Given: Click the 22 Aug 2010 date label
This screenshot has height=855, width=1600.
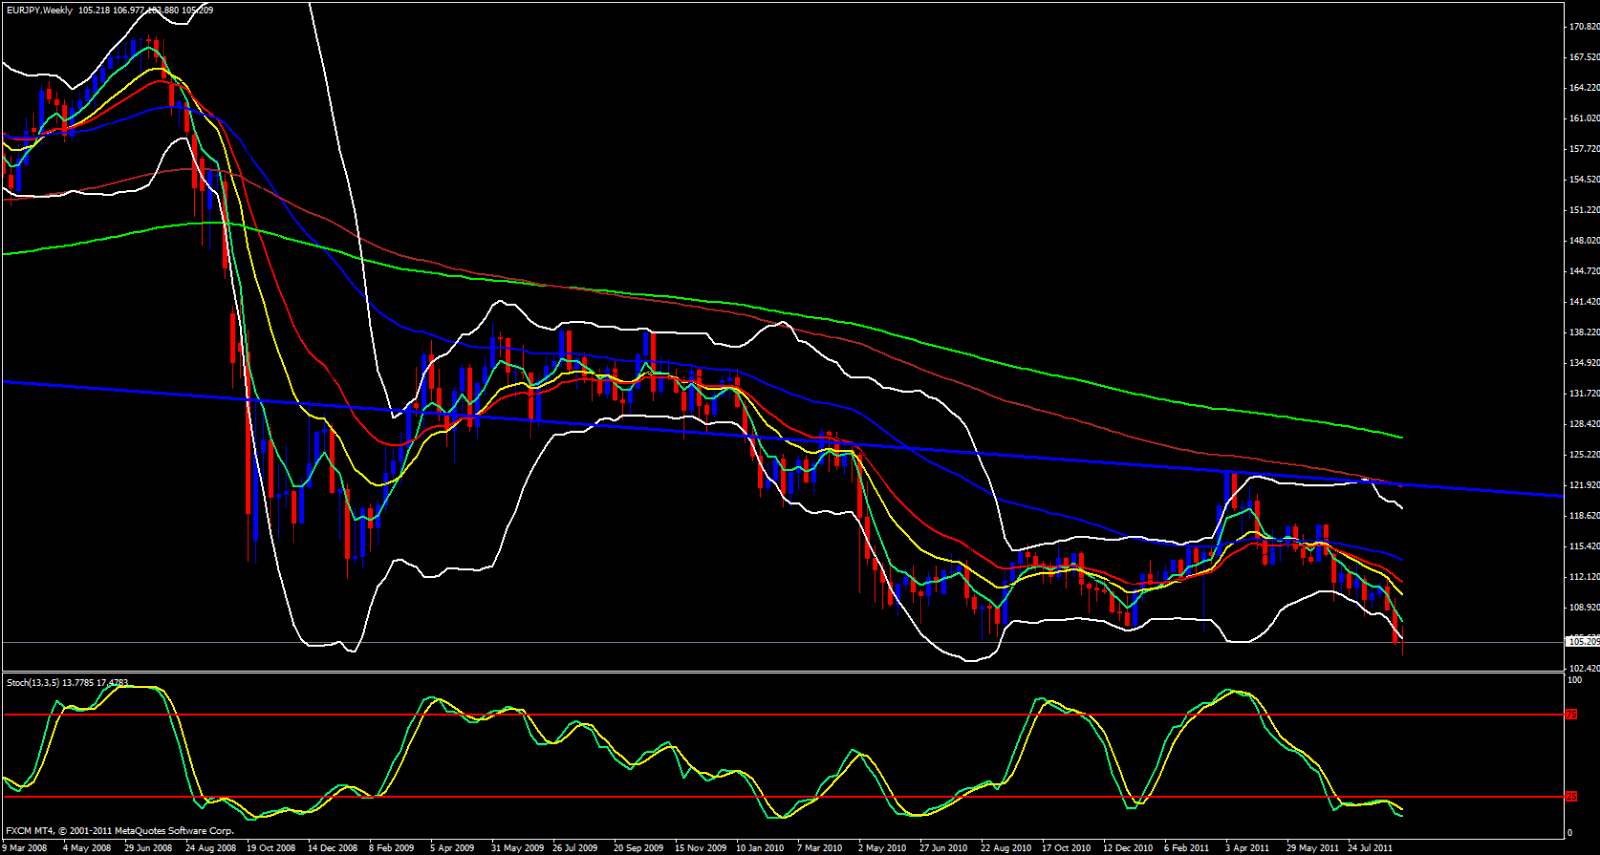Looking at the screenshot, I should click(1005, 848).
